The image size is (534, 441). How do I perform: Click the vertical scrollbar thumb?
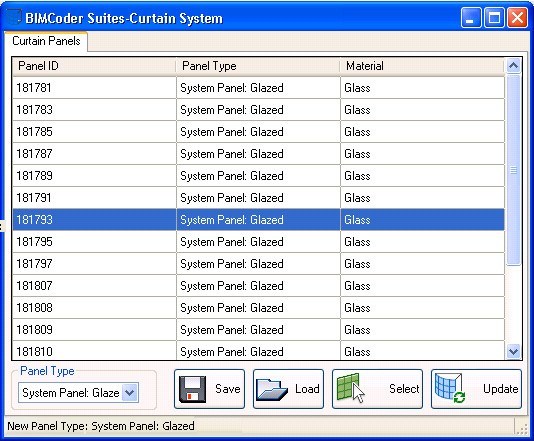pos(513,170)
